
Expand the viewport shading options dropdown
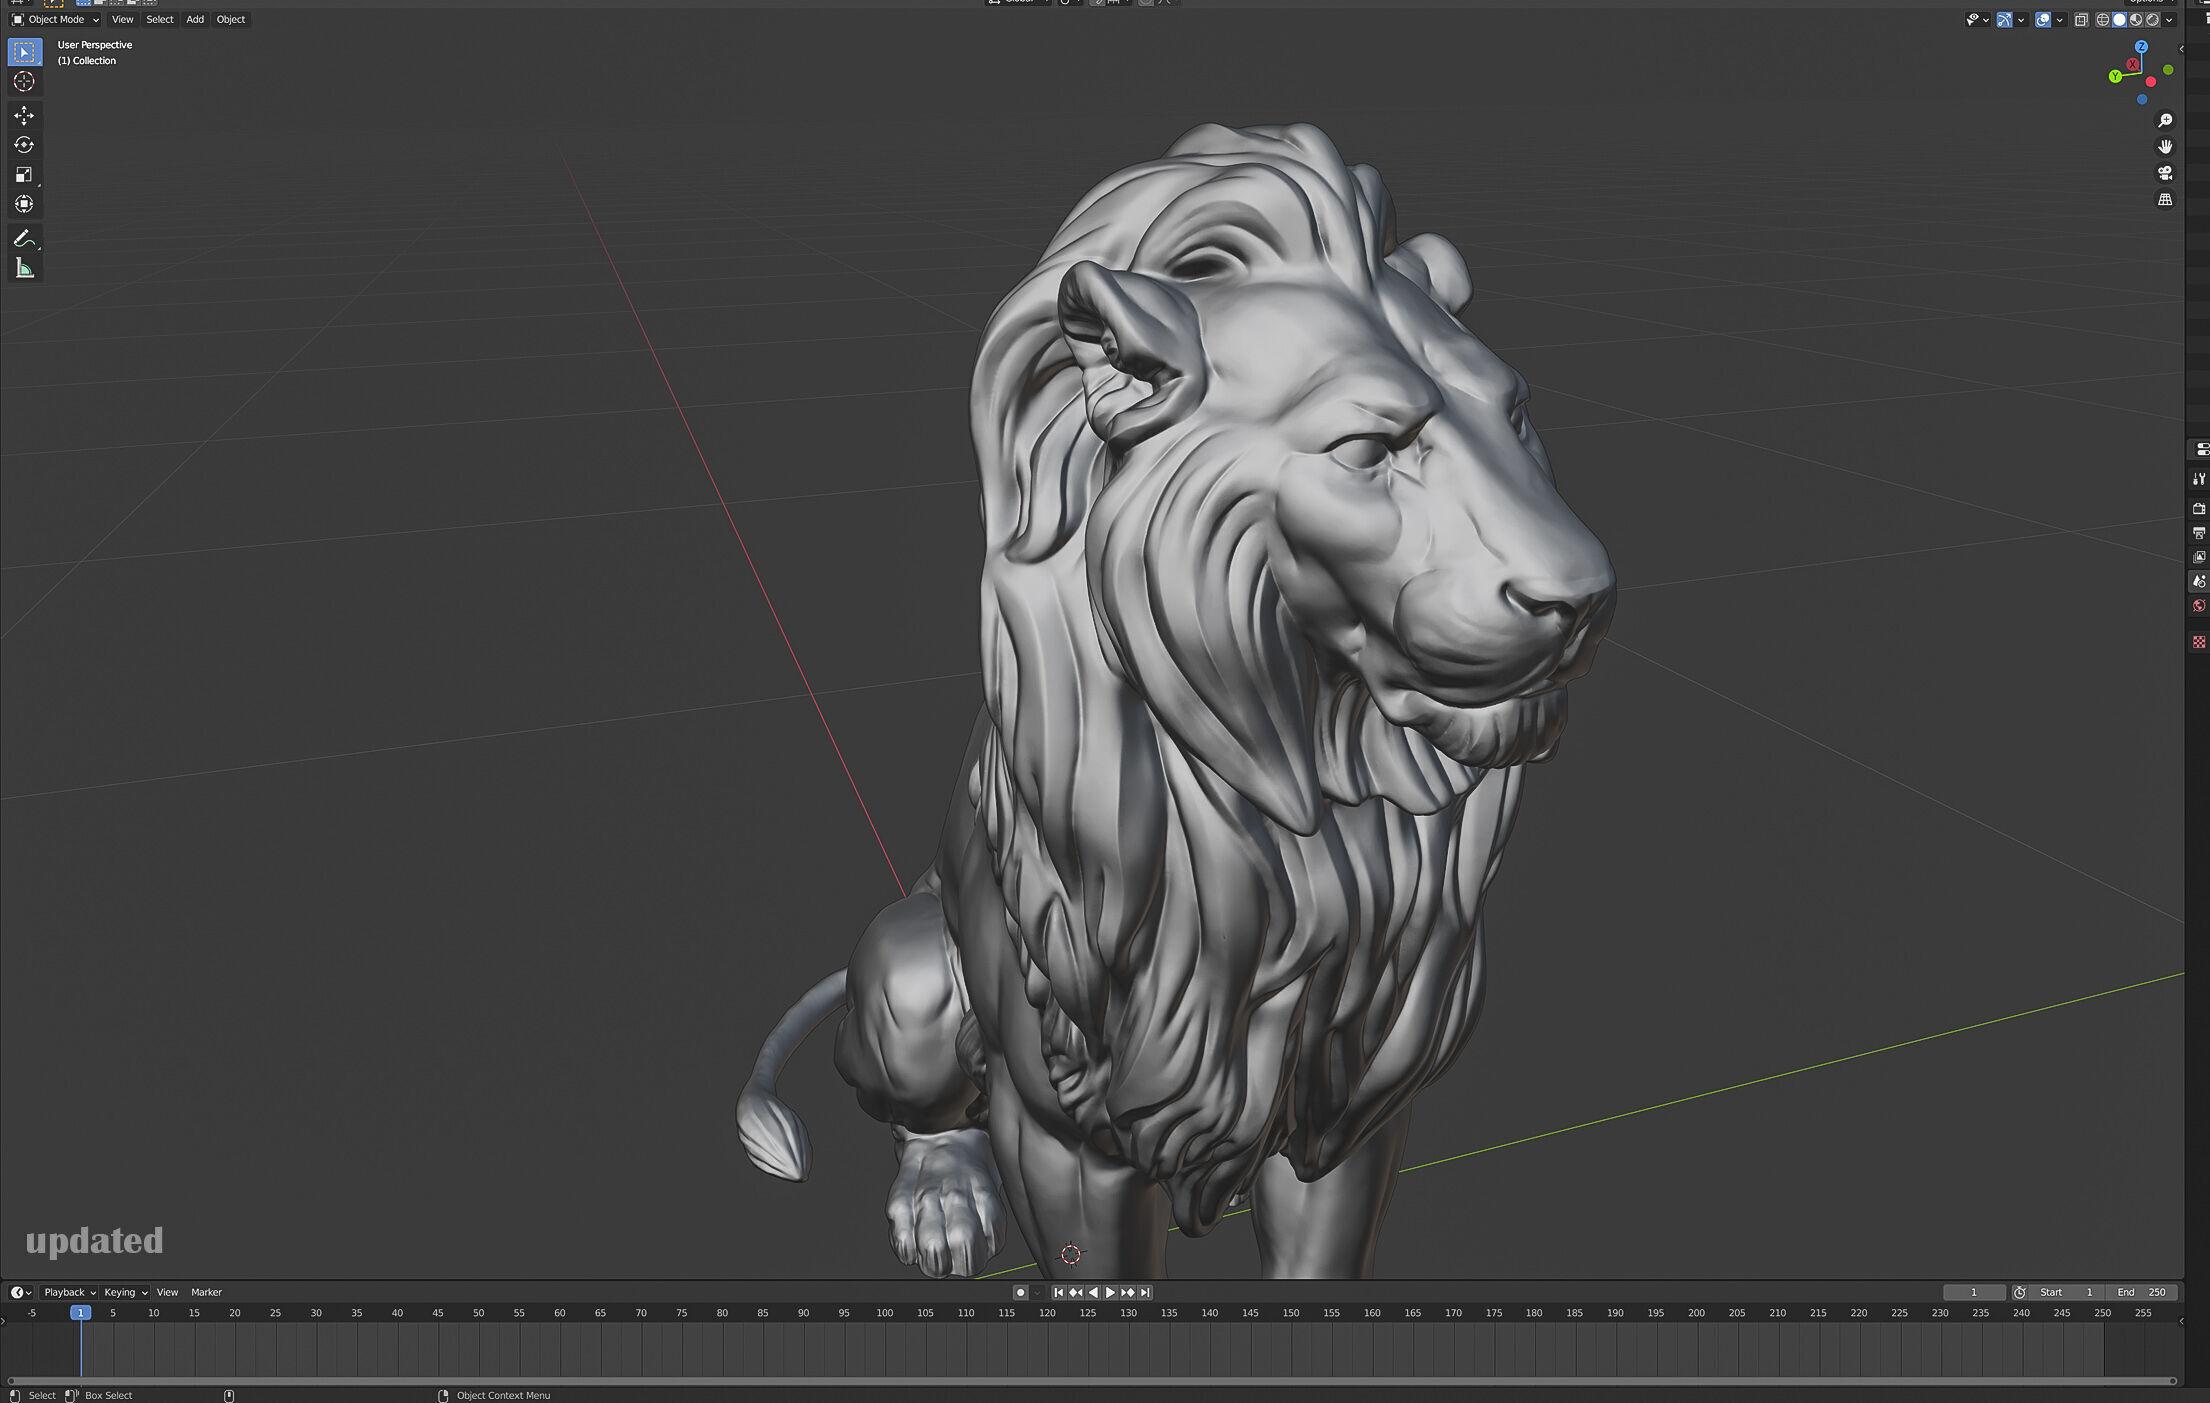[2169, 20]
